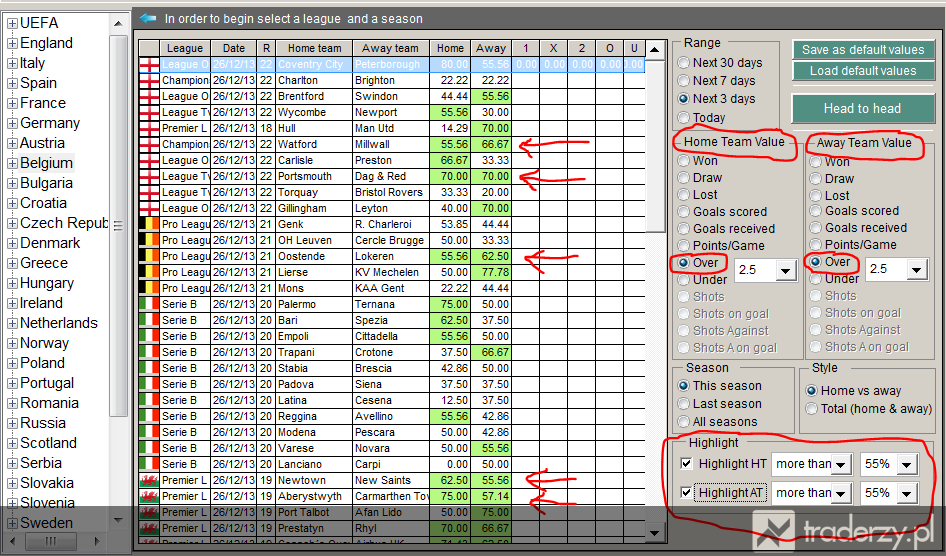Select Today range option
The image size is (946, 556).
[x=684, y=118]
